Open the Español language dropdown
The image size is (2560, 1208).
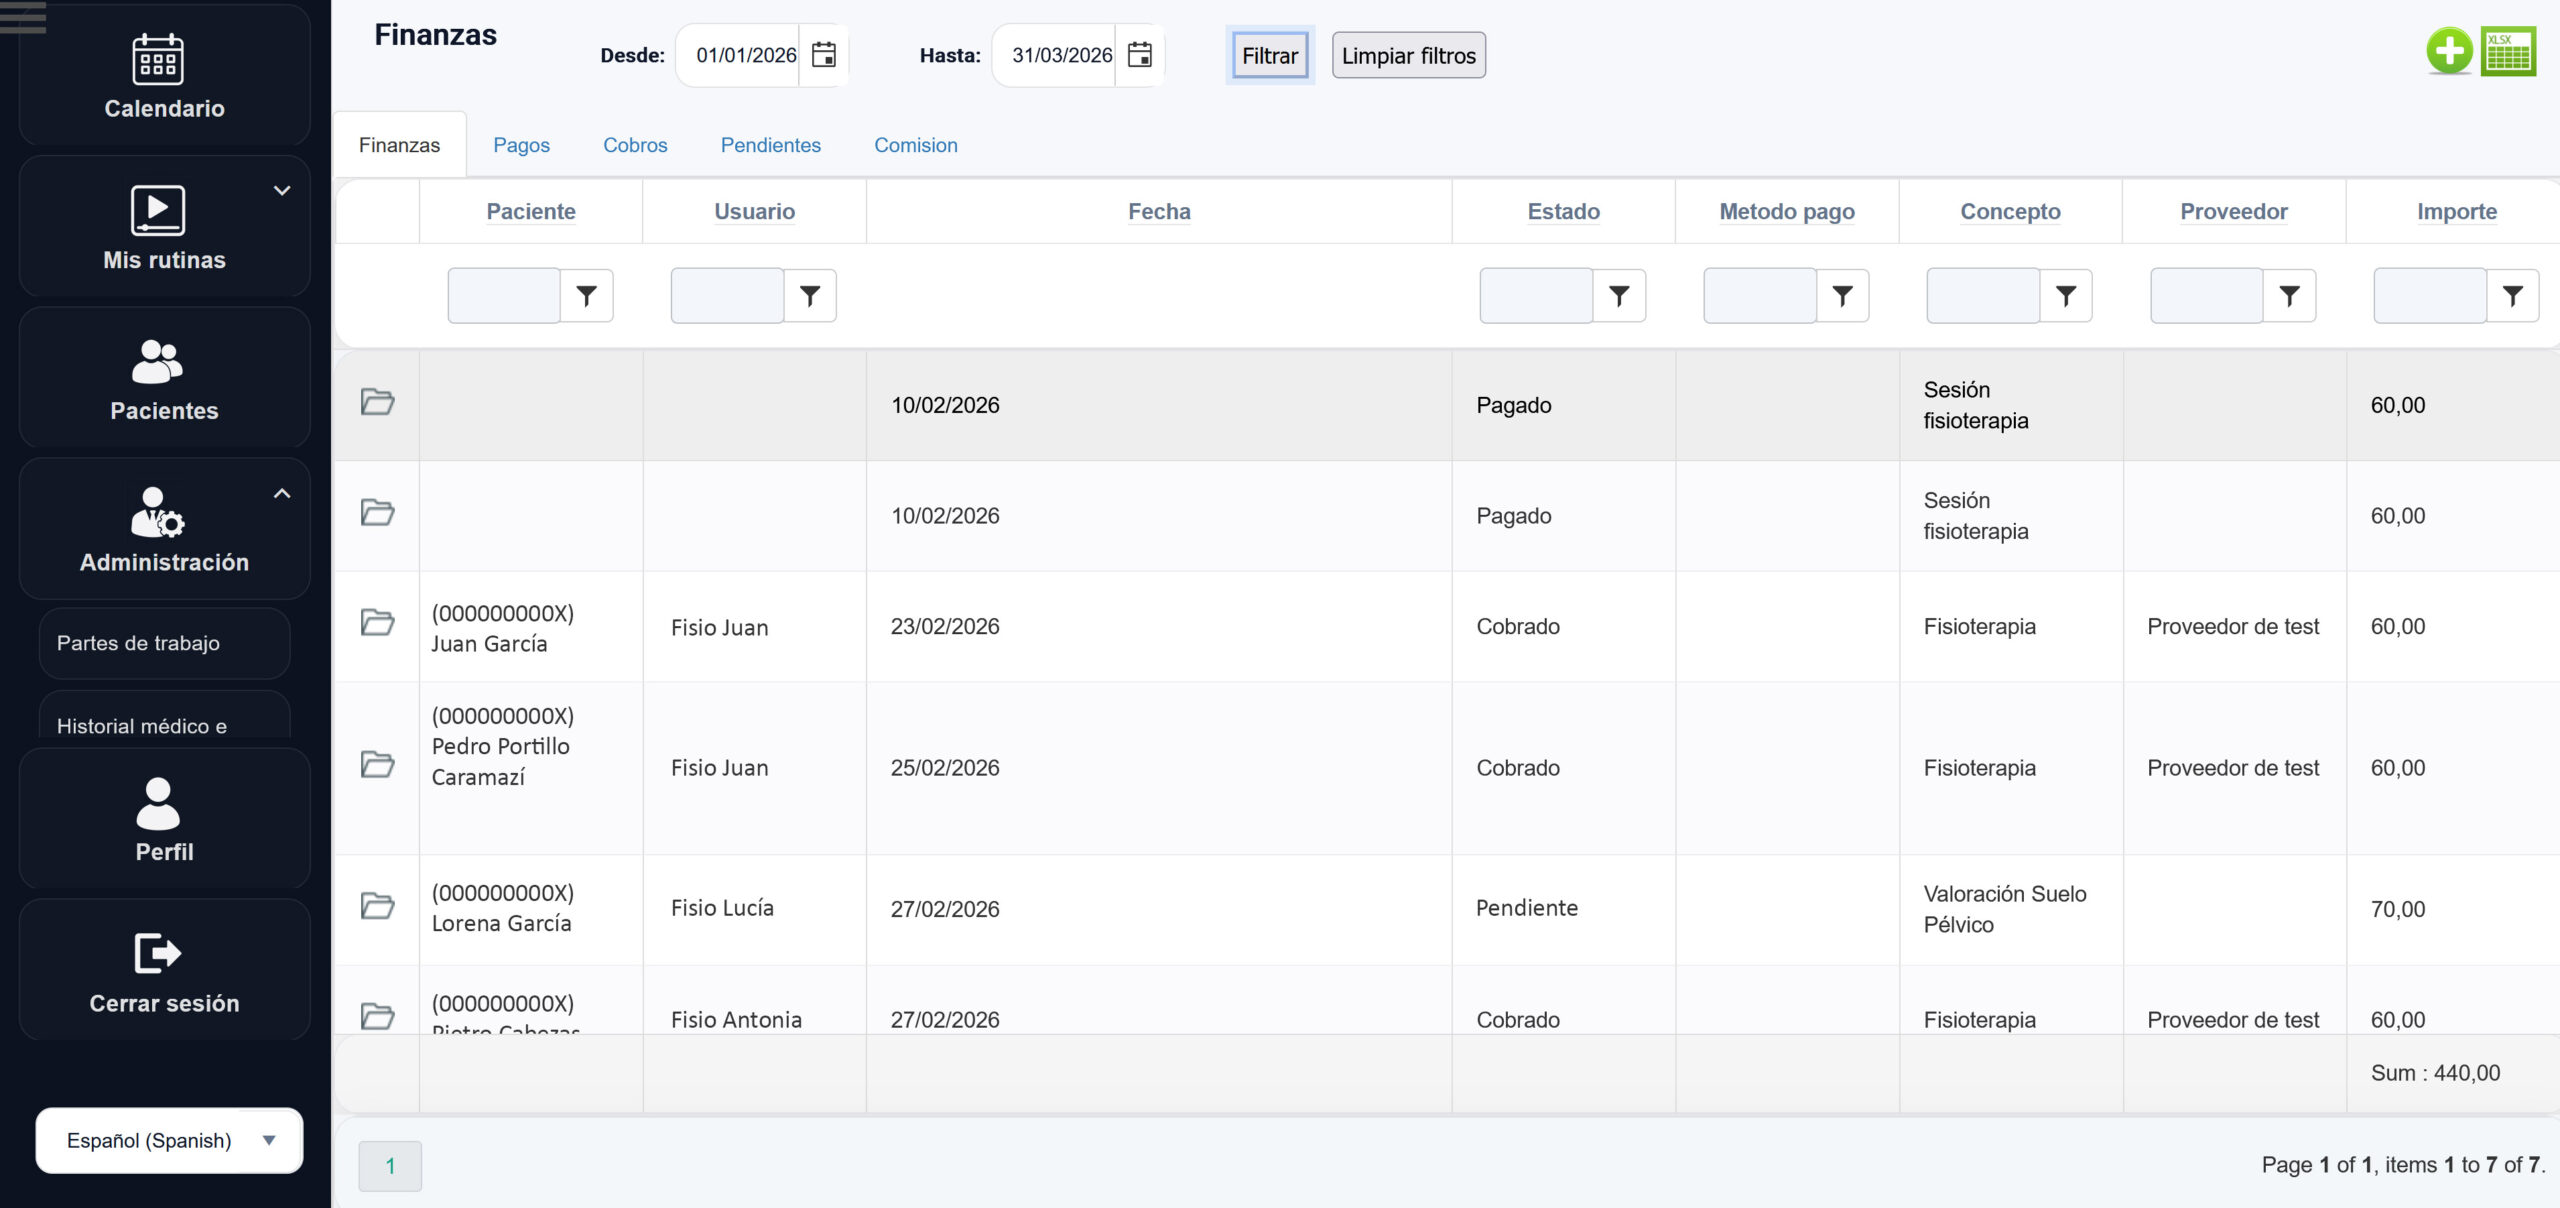pos(169,1140)
